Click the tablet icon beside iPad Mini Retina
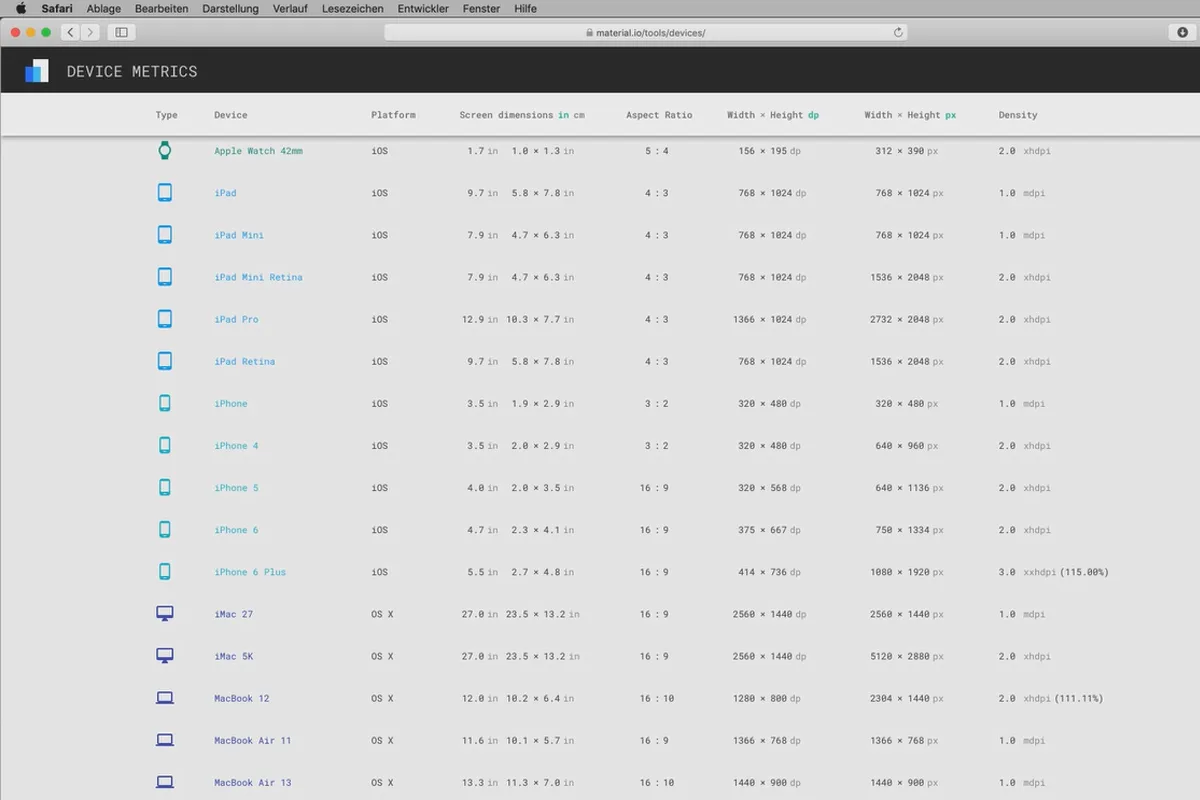 click(165, 277)
